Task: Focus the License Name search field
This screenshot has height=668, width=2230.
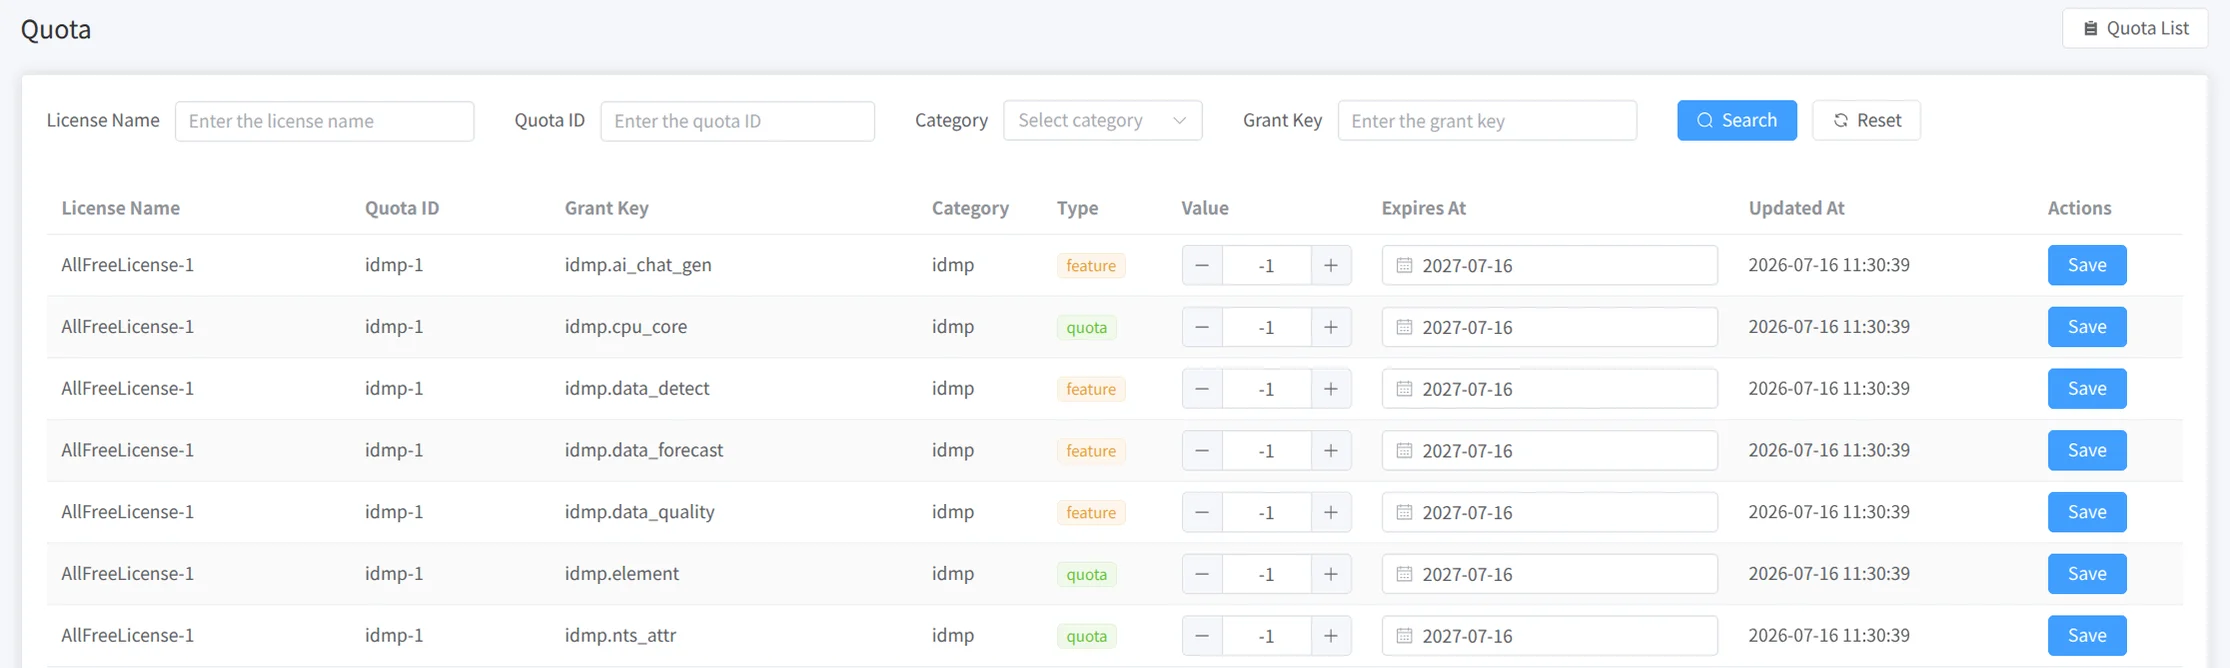Action: coord(324,121)
